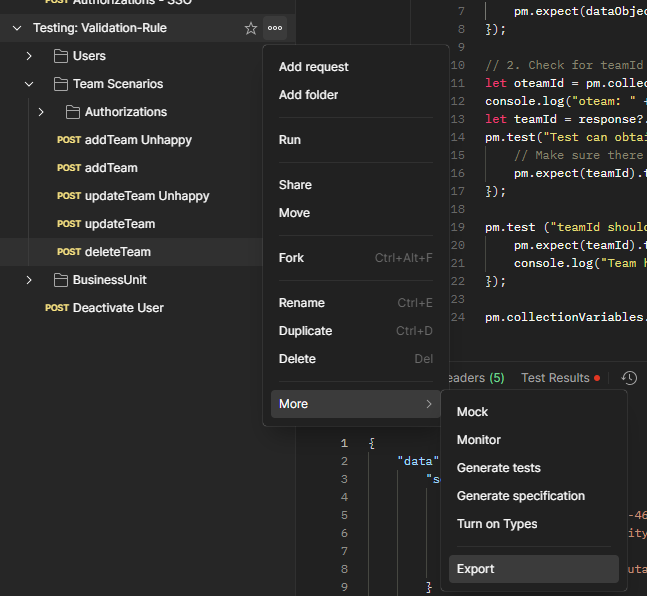This screenshot has width=647, height=596.
Task: Expand the BusinessUnit folder chevron
Action: pyautogui.click(x=29, y=280)
